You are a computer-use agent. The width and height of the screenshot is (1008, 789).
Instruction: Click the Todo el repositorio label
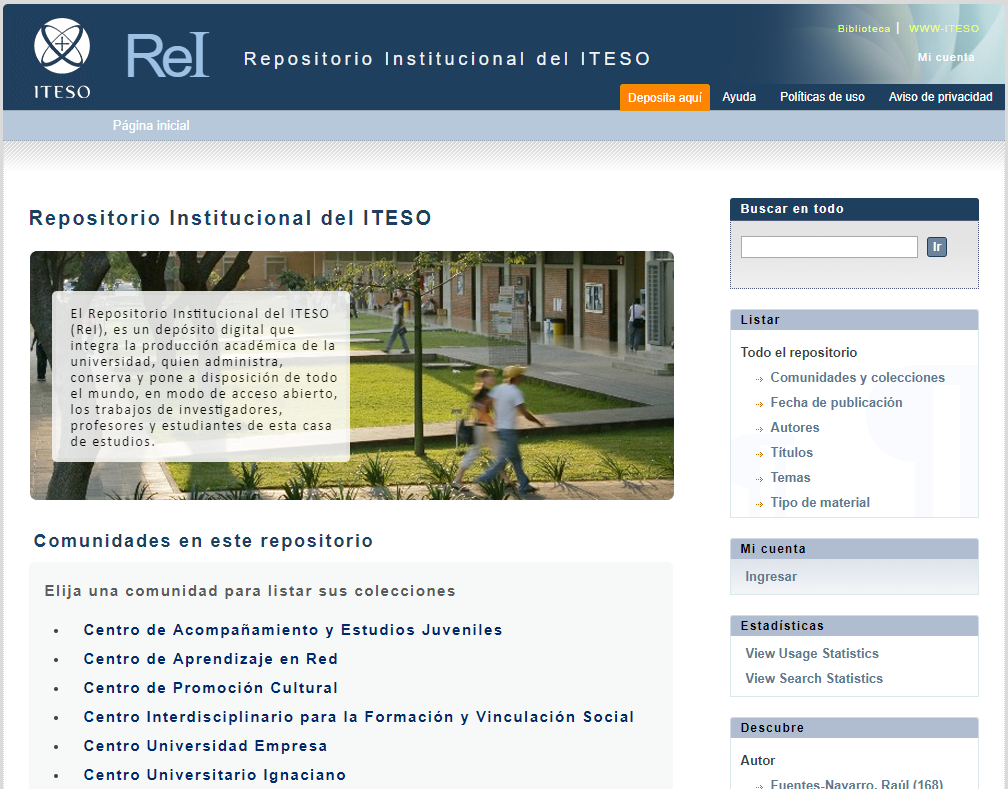point(798,352)
